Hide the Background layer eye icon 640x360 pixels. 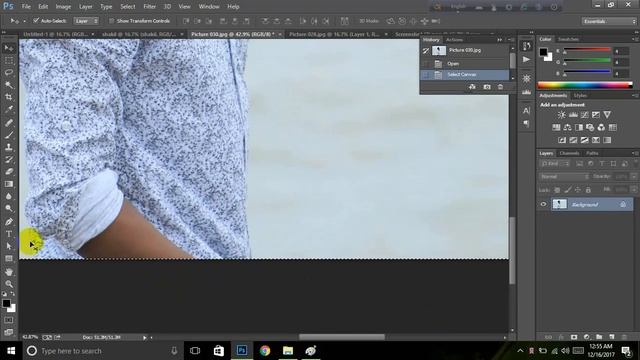(543, 204)
